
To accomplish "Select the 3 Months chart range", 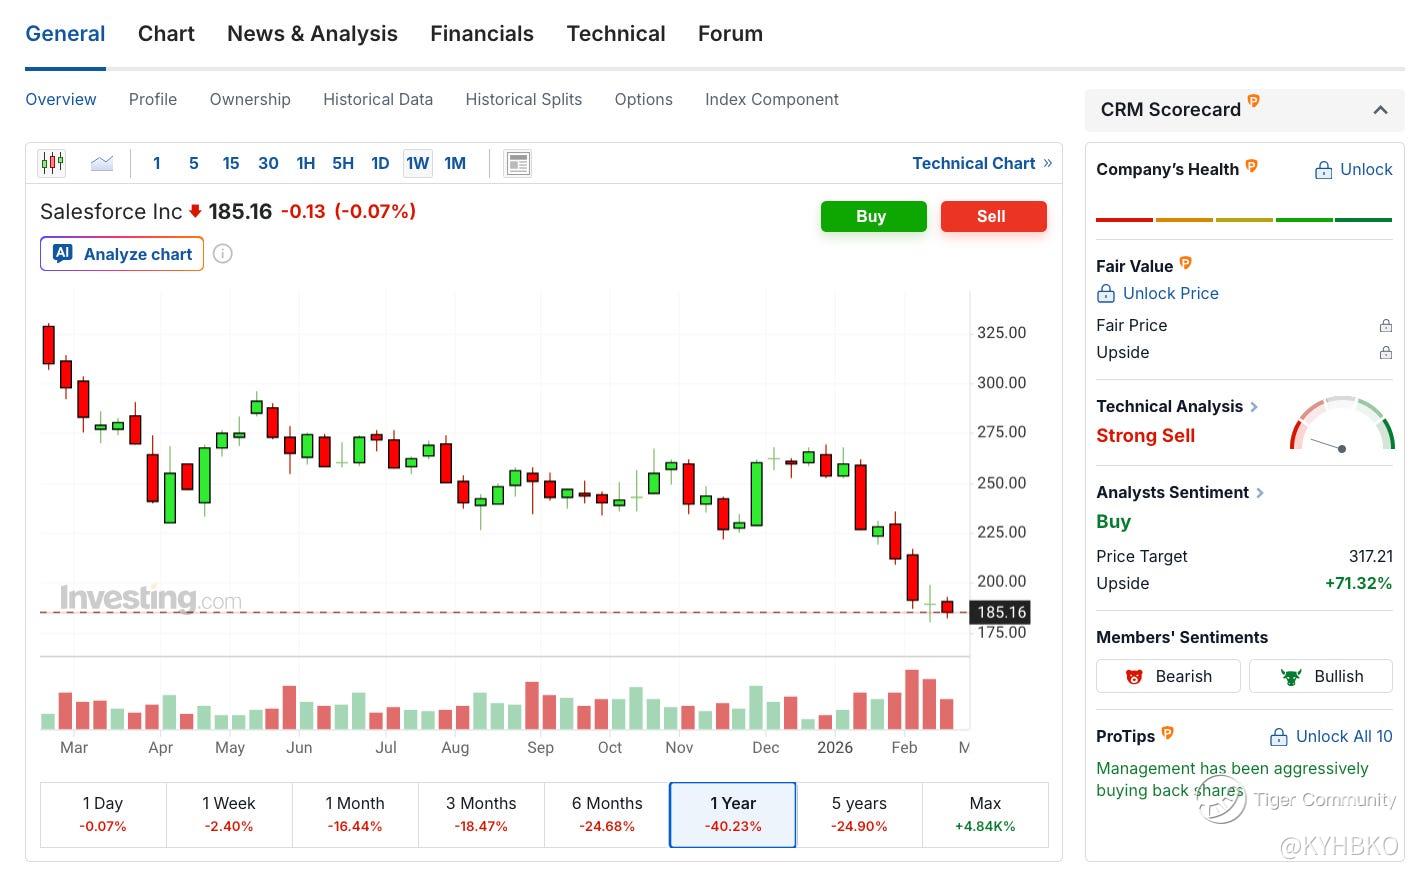I will pyautogui.click(x=481, y=815).
